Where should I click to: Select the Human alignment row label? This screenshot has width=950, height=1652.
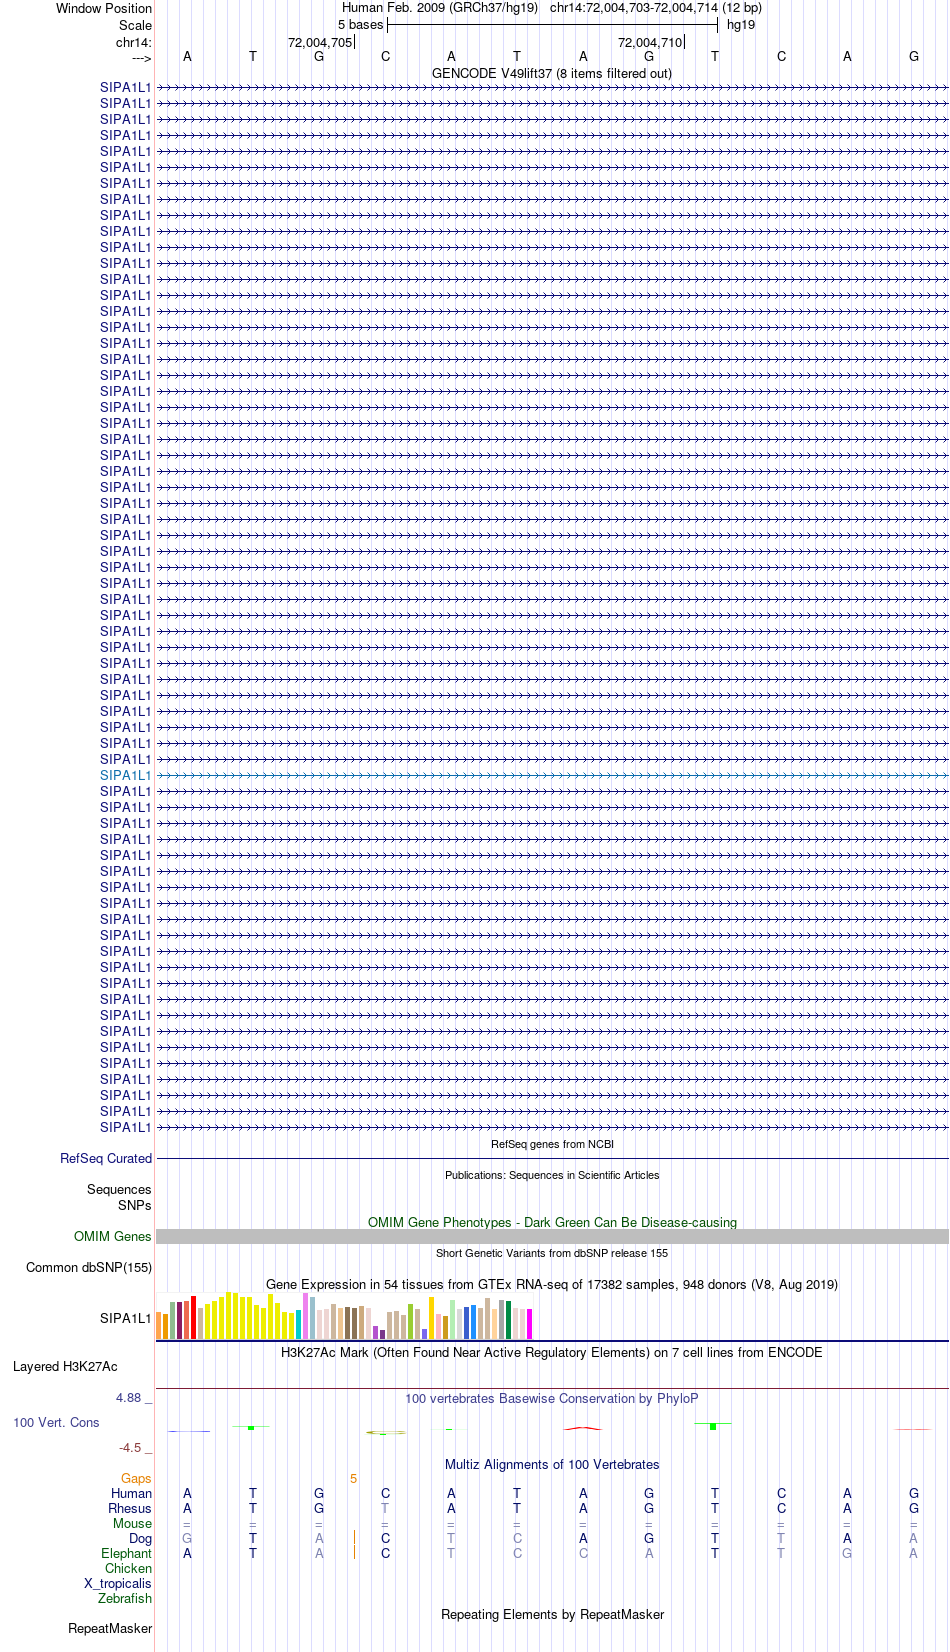(x=131, y=1494)
